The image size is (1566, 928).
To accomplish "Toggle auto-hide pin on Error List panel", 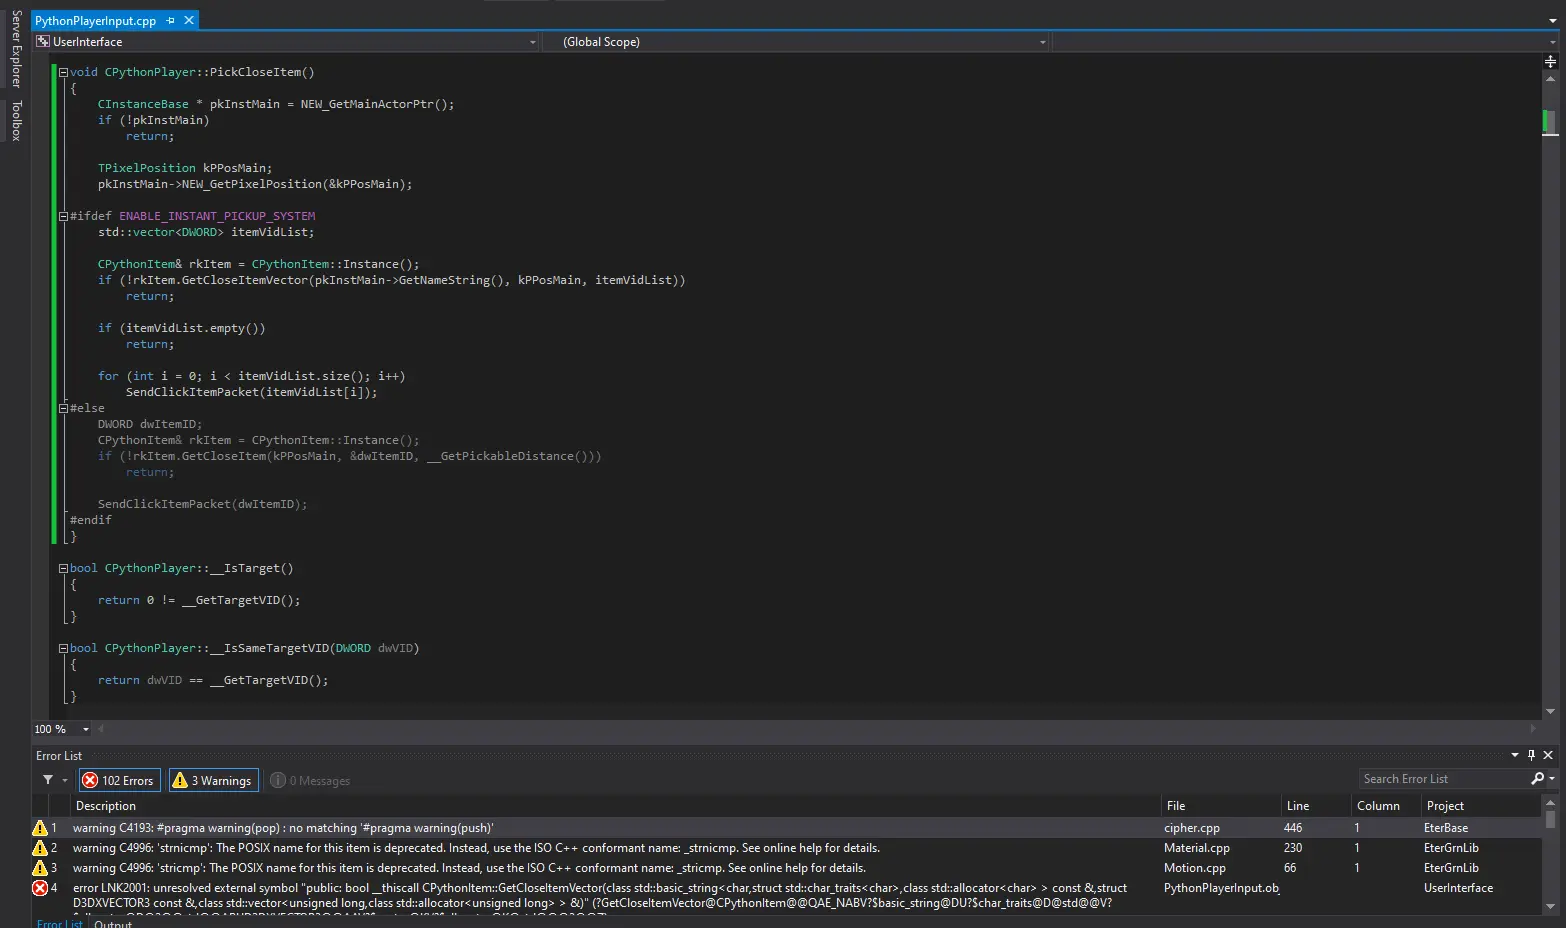I will pyautogui.click(x=1531, y=755).
